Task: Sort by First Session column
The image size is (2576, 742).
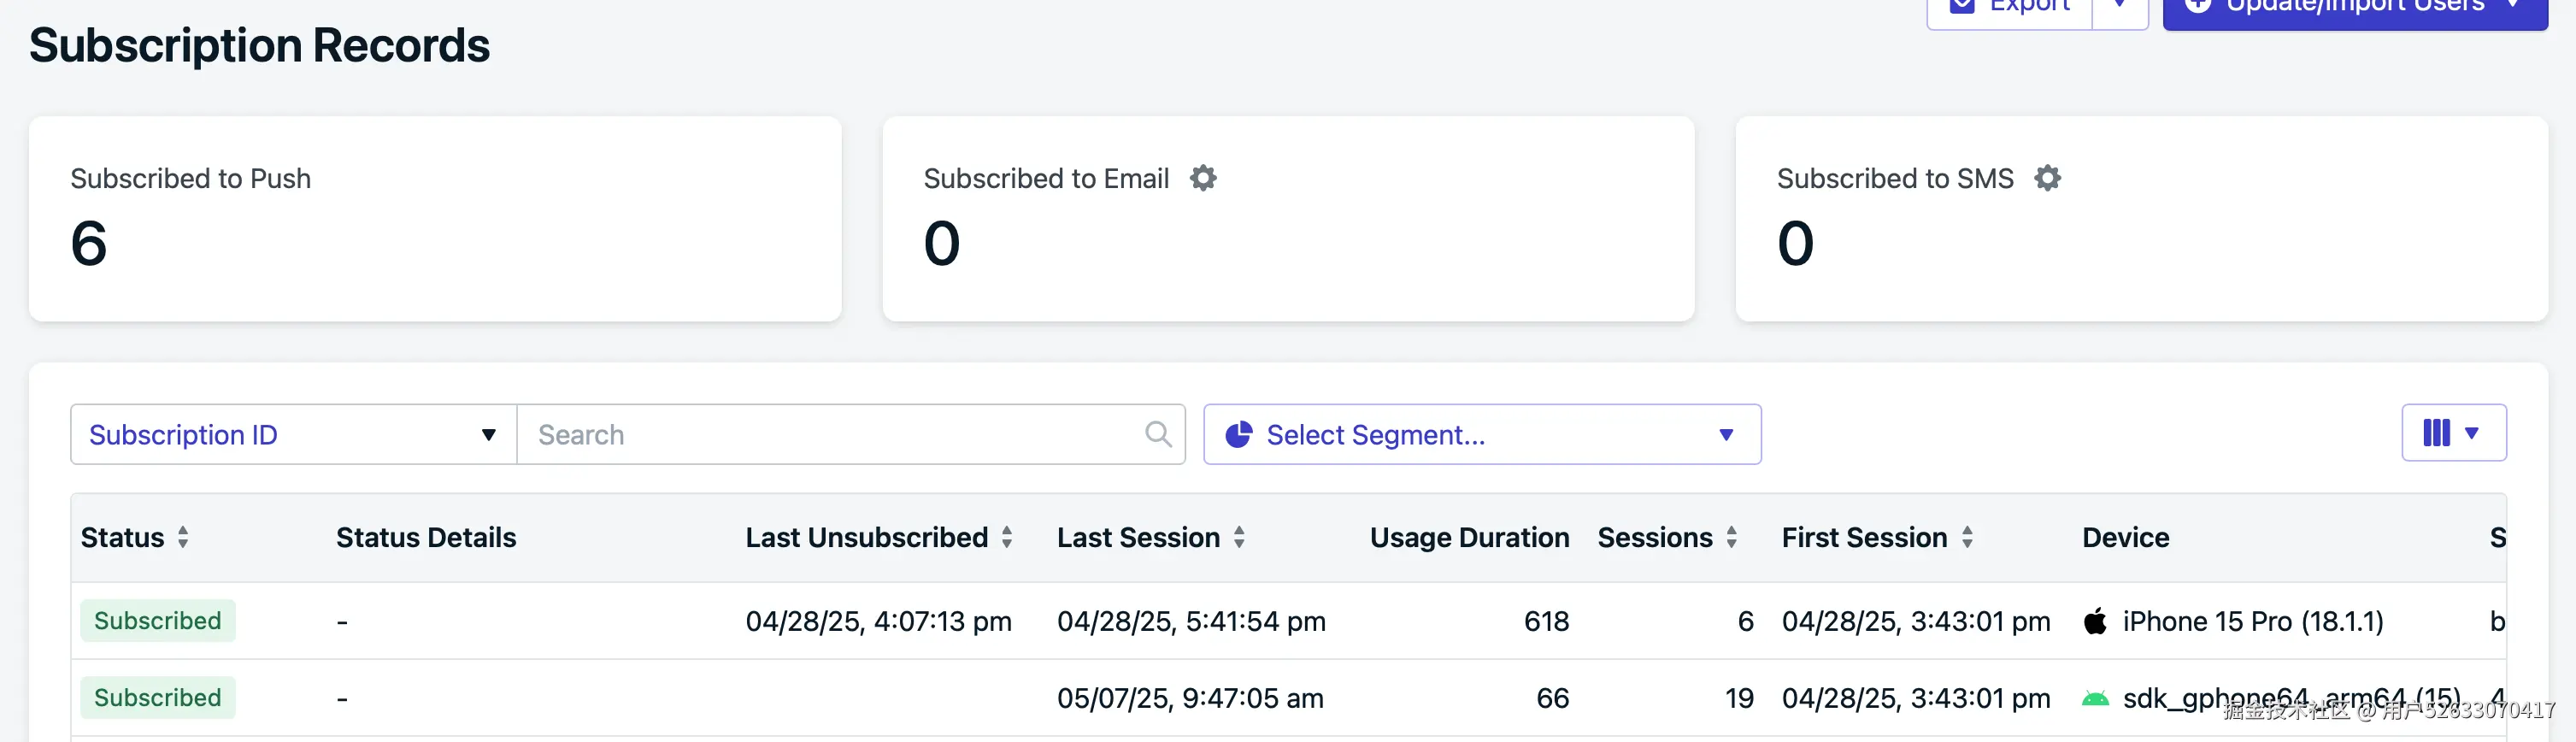Action: (1967, 537)
